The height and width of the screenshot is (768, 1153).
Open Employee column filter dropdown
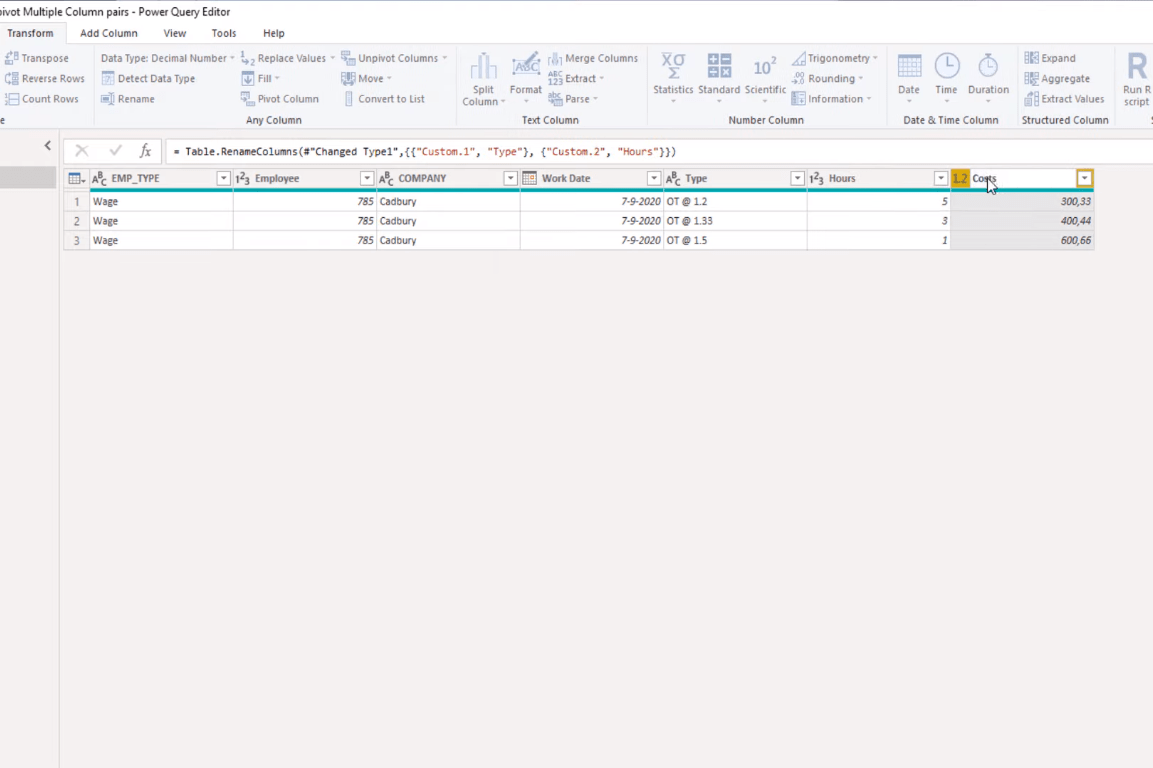coord(366,179)
